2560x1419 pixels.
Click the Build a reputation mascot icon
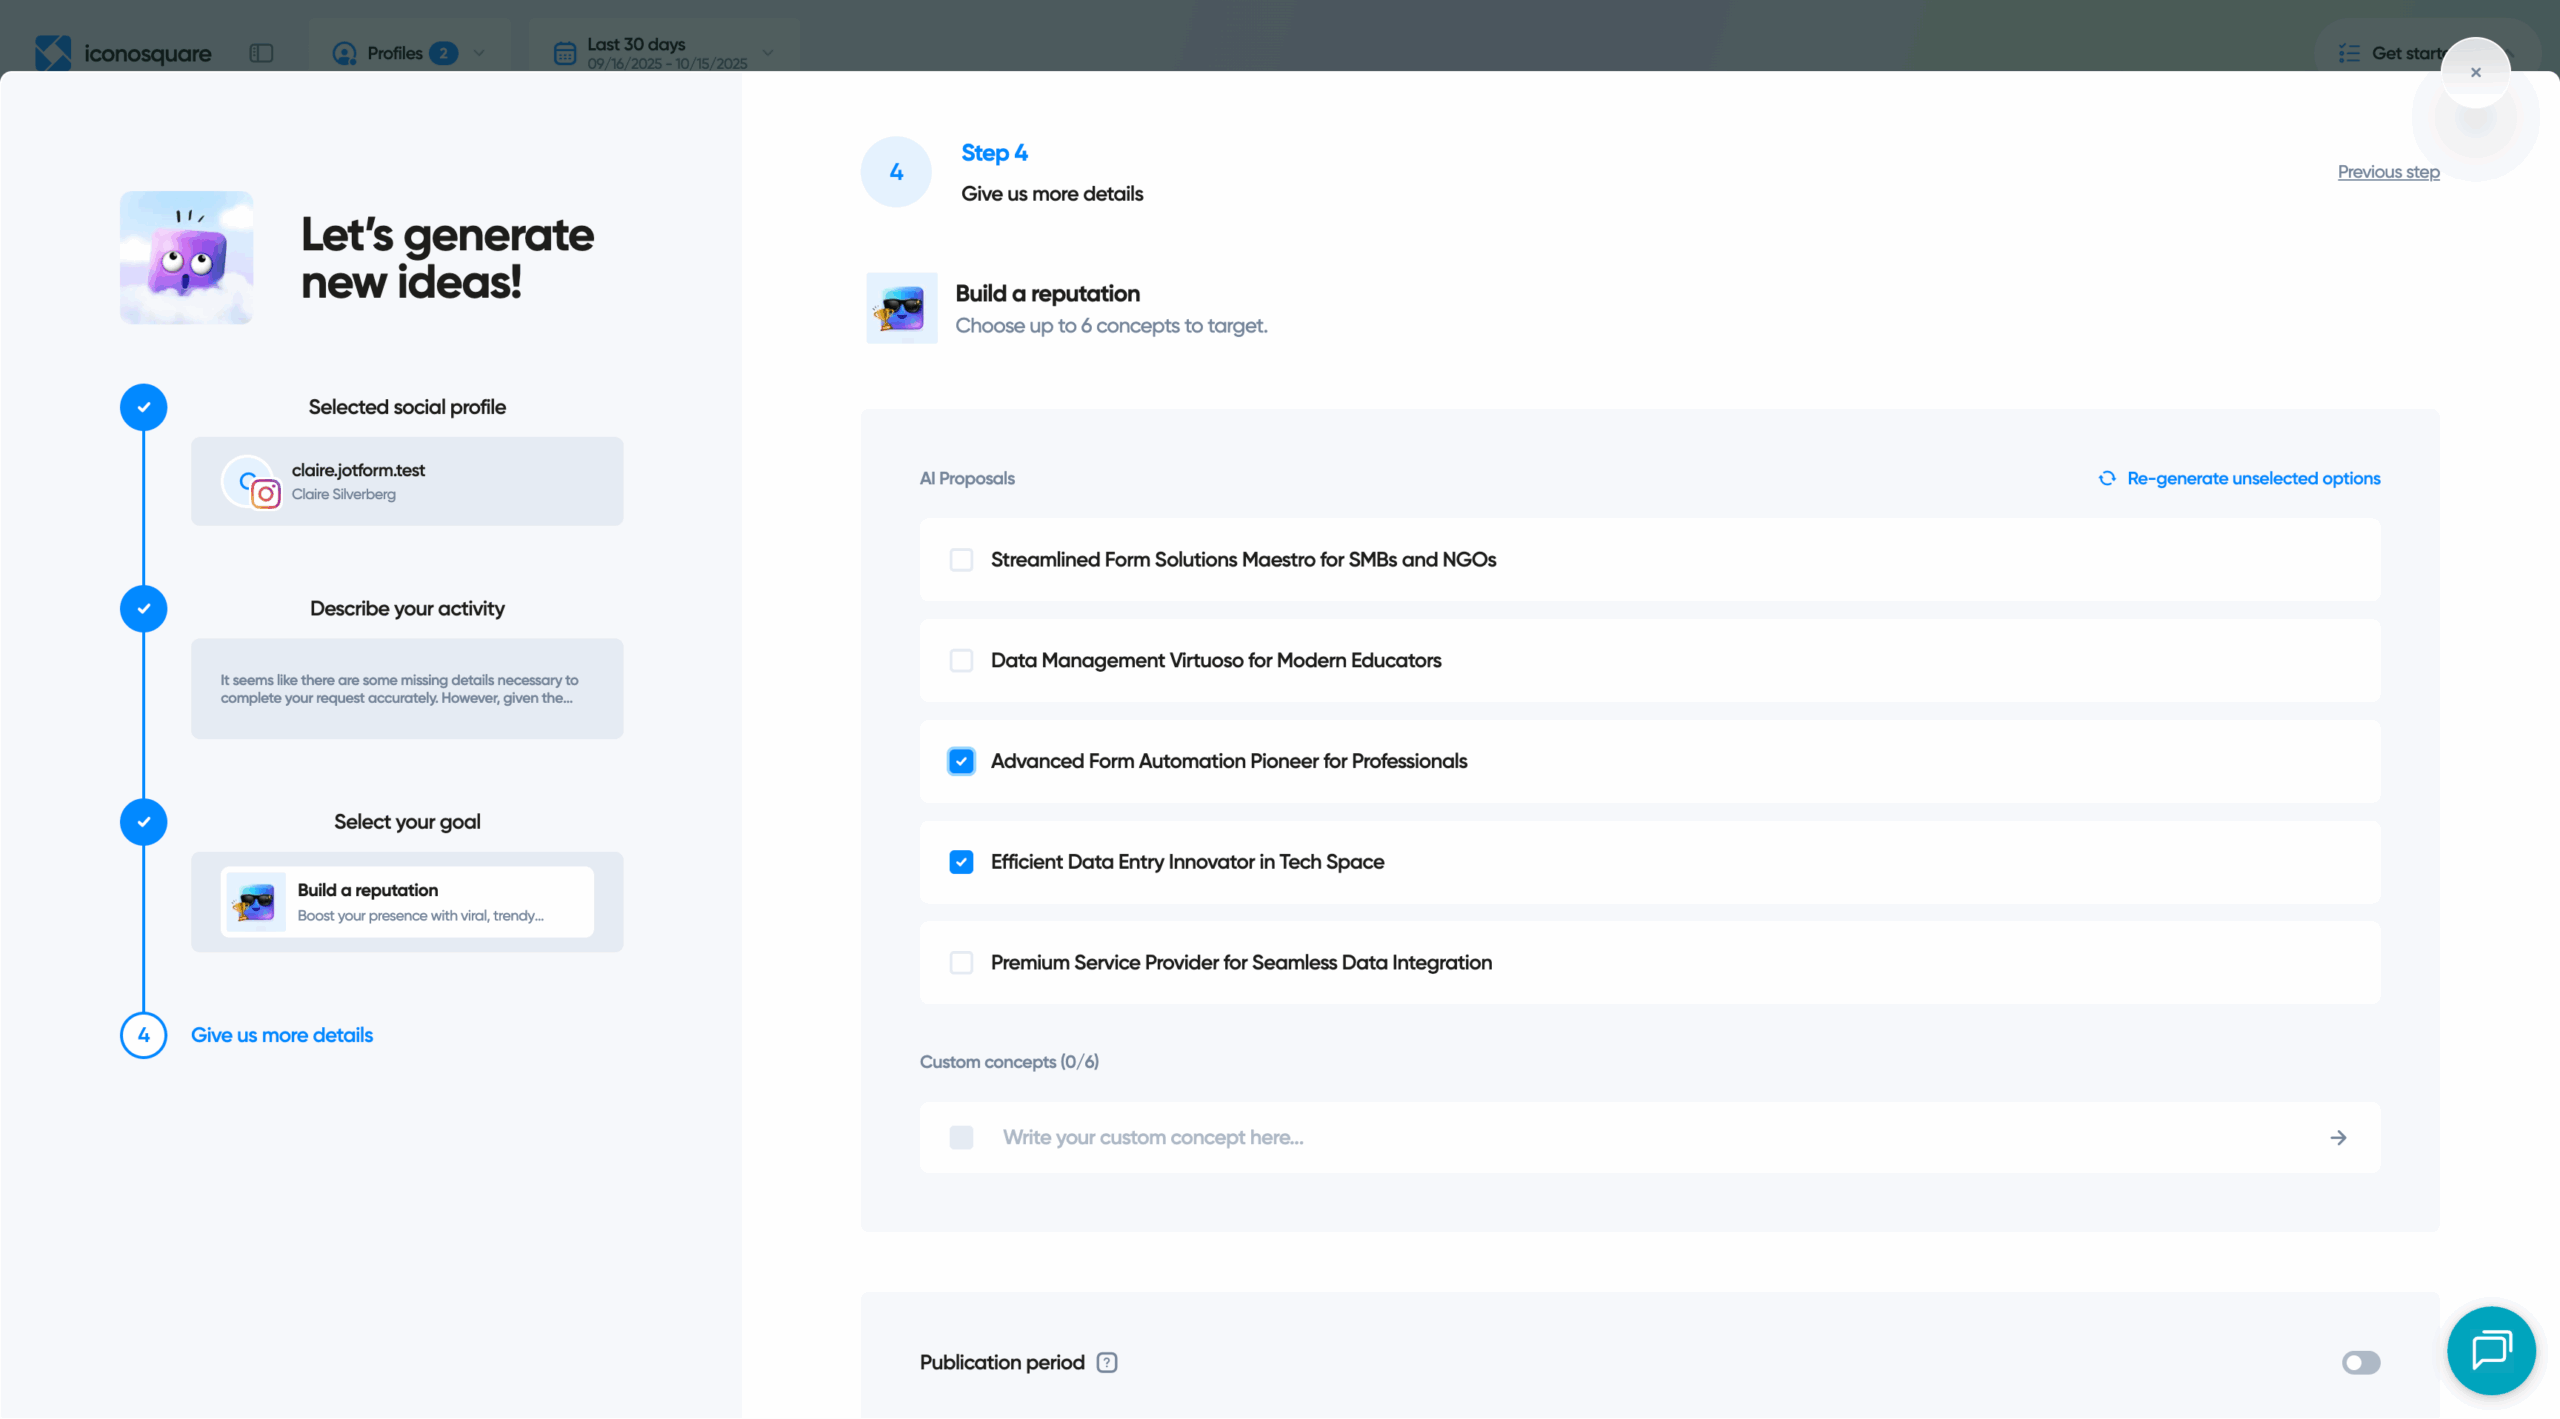(900, 307)
